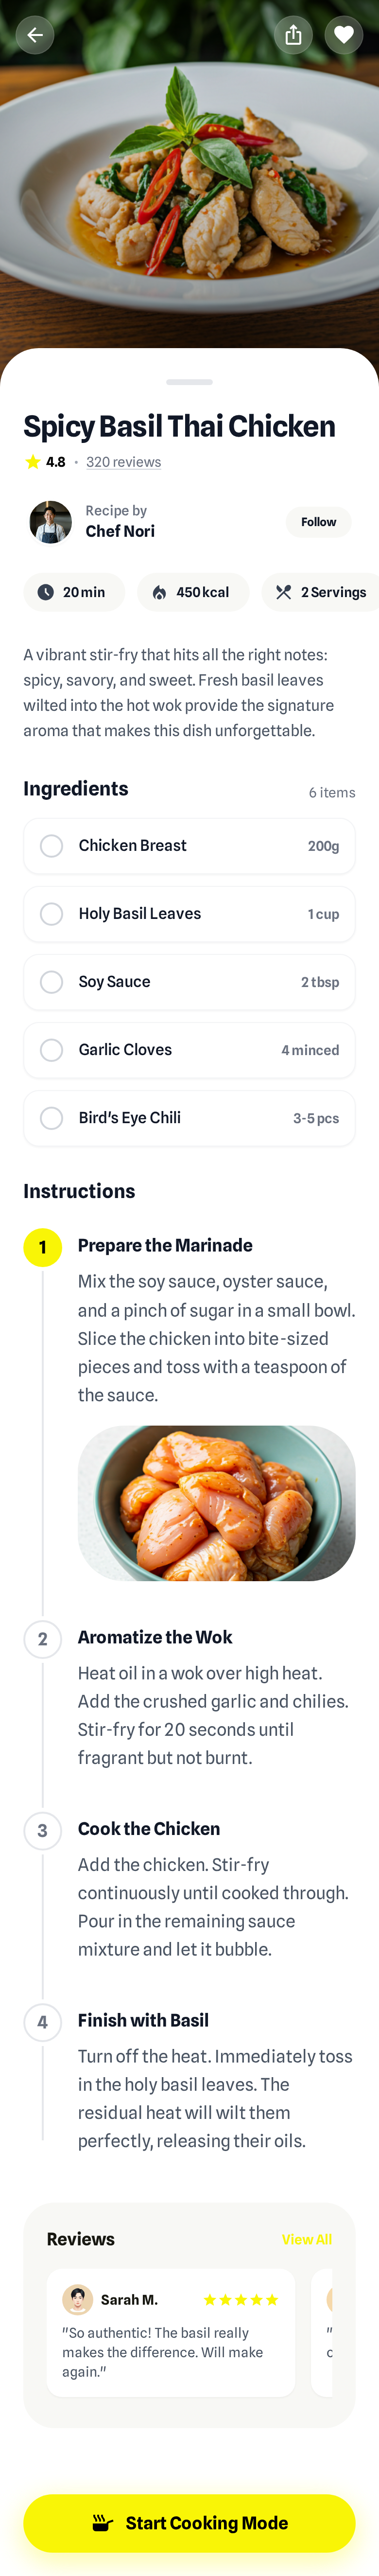Open the marinated chicken step photo

[x=216, y=1503]
